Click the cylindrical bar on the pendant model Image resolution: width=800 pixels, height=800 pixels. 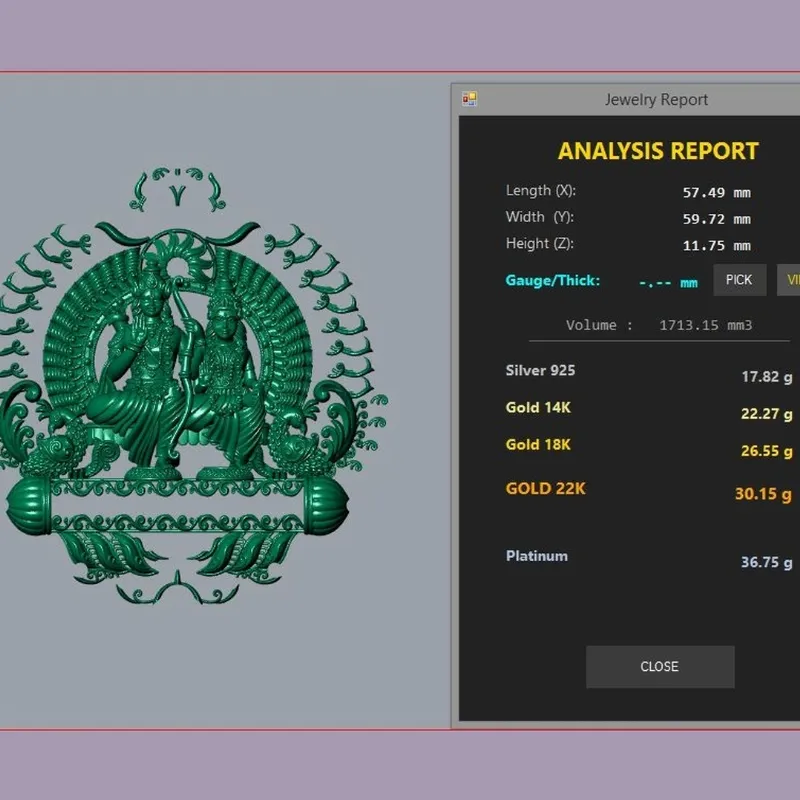tap(178, 507)
